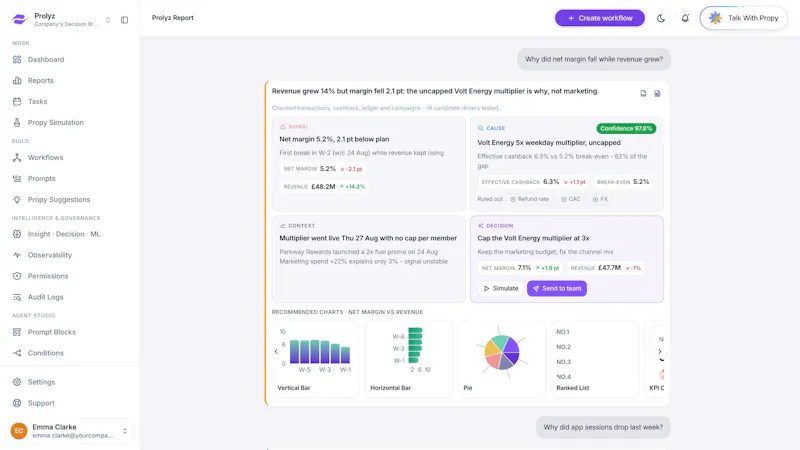Click the Send to team button
The width and height of the screenshot is (800, 450).
coord(557,288)
